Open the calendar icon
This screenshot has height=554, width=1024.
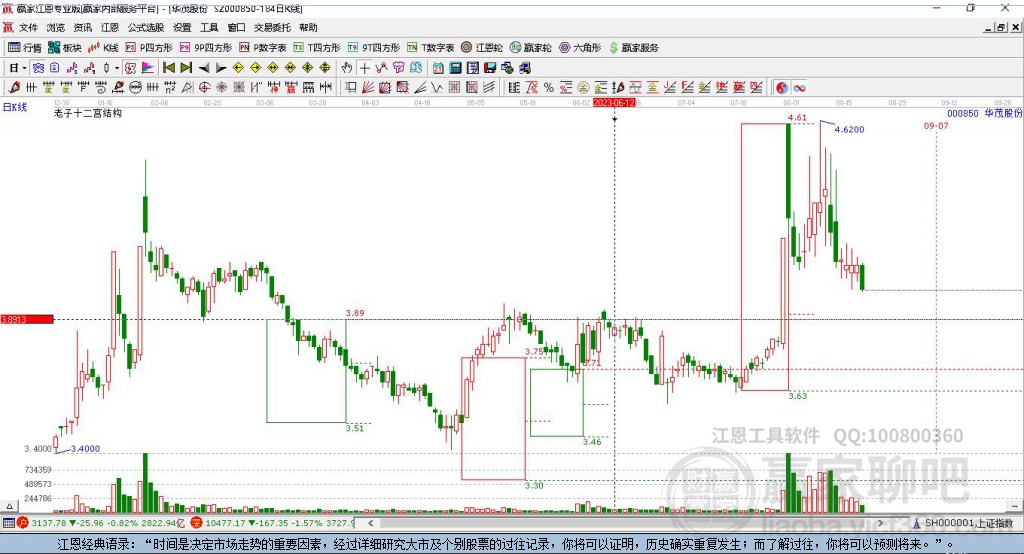(x=438, y=68)
